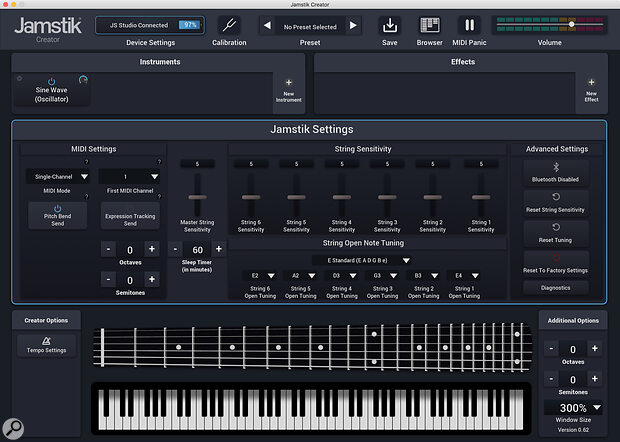This screenshot has width=620, height=442.
Task: Click Sine Wave instrument refresh icon
Action: tap(83, 80)
